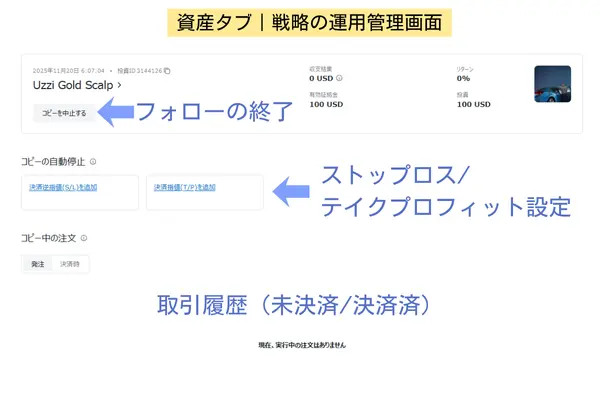Click the blue arrow pointing at the S/L and T/P boxes
Image resolution: width=600 pixels, height=400 pixels.
pos(292,190)
